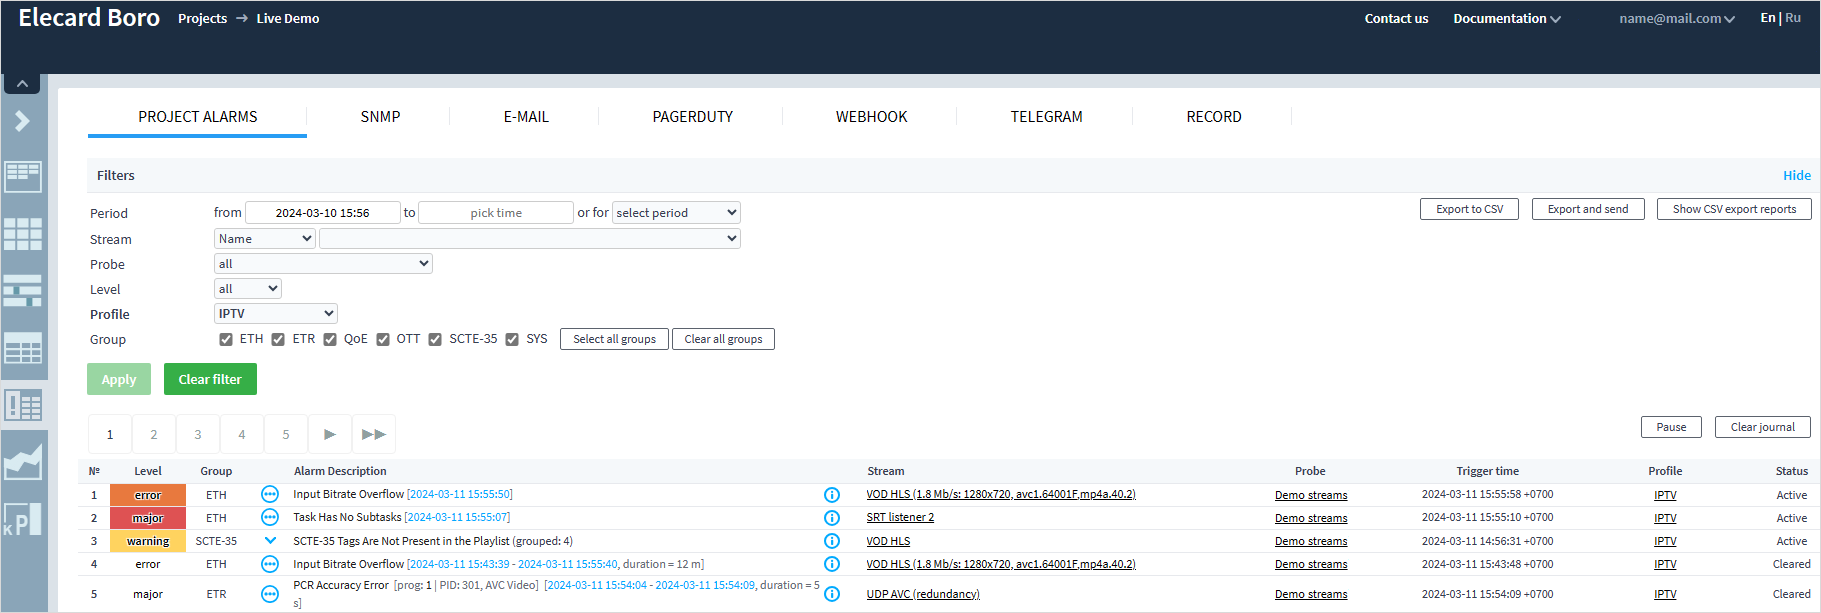
Task: Expand the left sidebar with the arrow icon
Action: click(22, 121)
